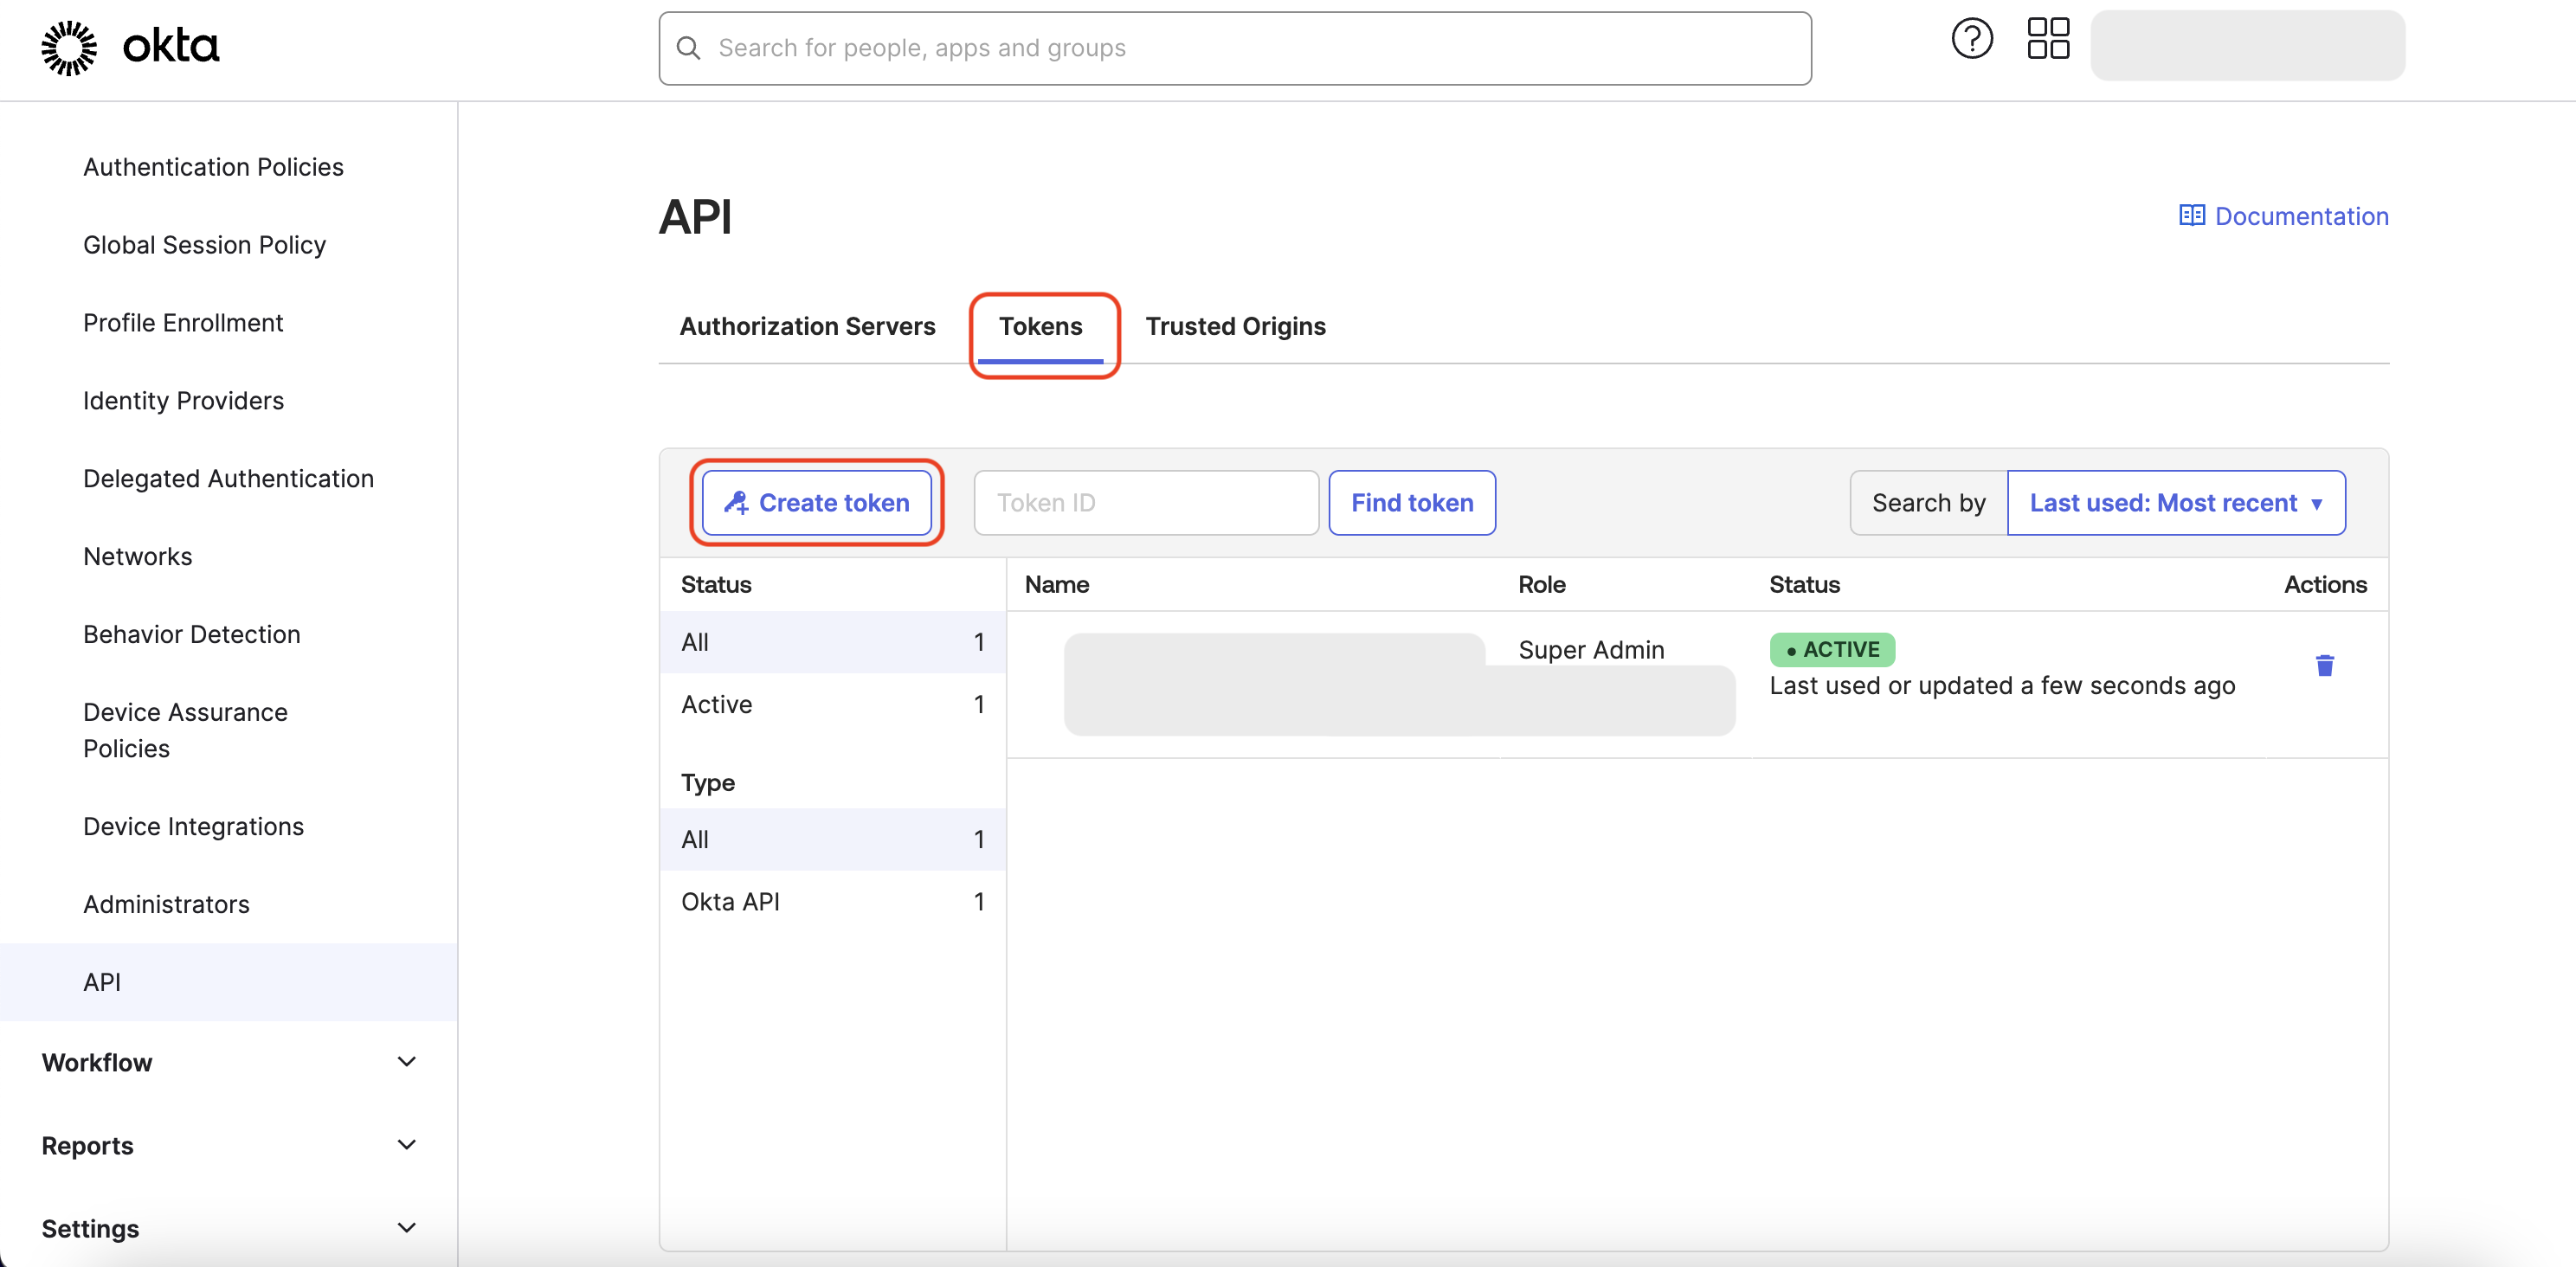Open Delegated Authentication page

pyautogui.click(x=228, y=479)
